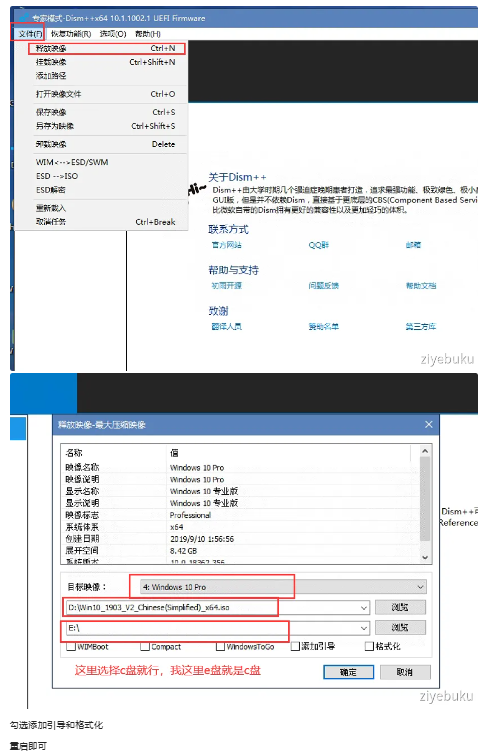This screenshot has height=755, width=495.
Task: Open the QQ群 contact link
Action: 319,245
